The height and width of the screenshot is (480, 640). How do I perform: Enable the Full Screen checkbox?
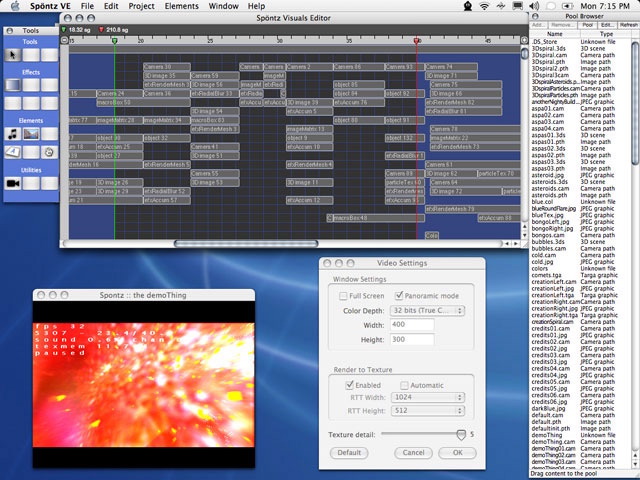(342, 296)
